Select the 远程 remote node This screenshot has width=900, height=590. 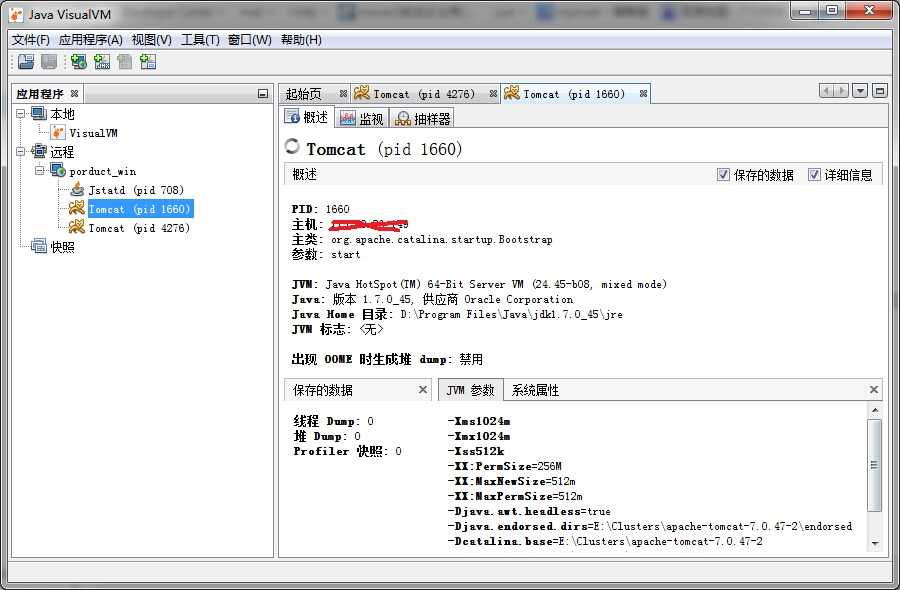click(62, 152)
